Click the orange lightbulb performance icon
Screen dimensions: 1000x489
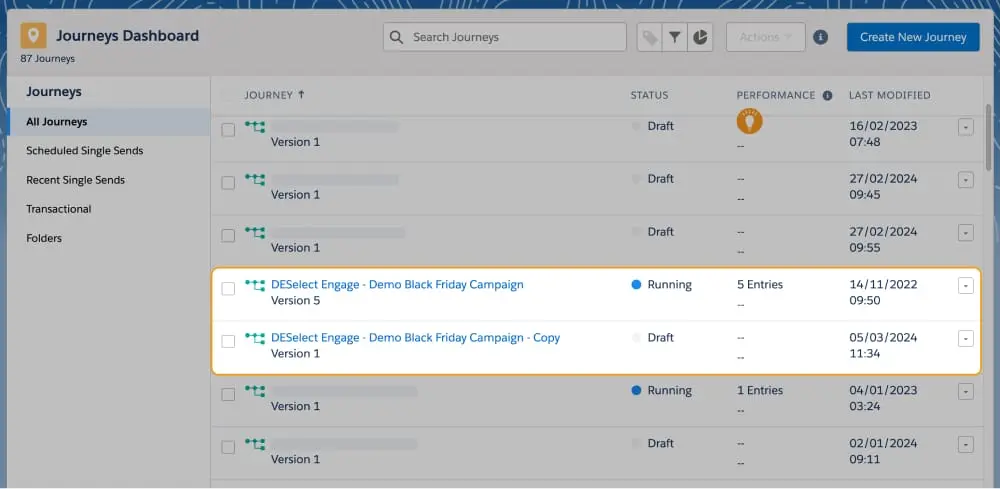(749, 122)
